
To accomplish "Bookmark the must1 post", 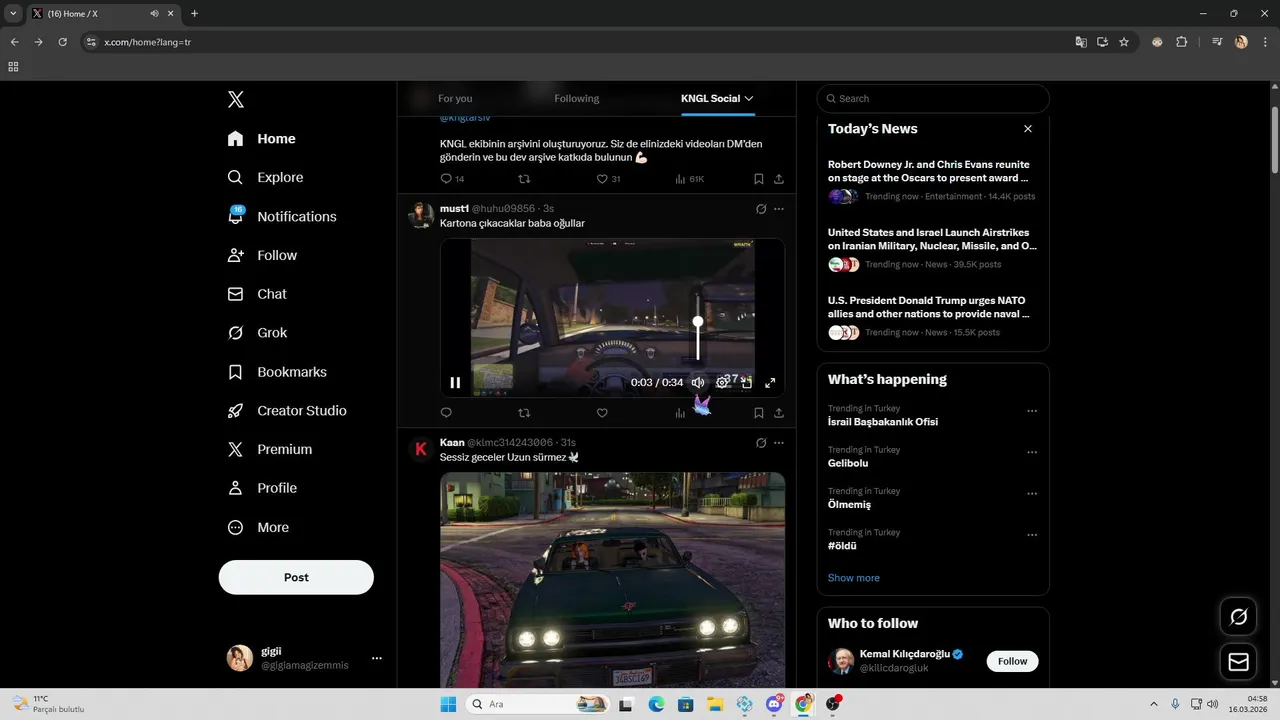I will click(759, 413).
